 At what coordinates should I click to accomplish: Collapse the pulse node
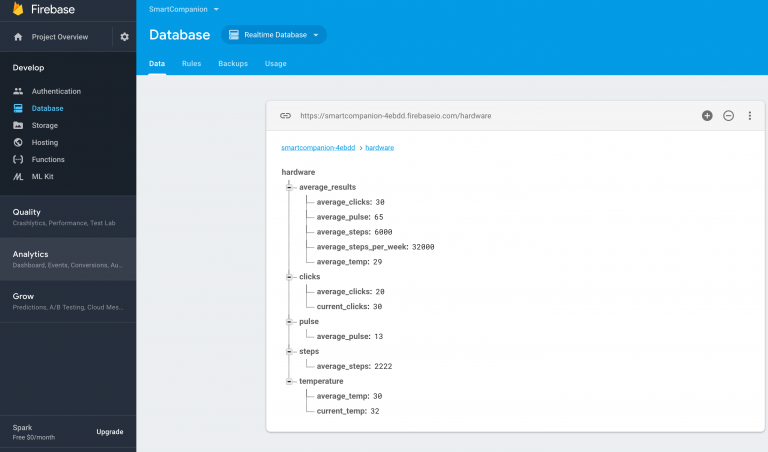point(289,322)
